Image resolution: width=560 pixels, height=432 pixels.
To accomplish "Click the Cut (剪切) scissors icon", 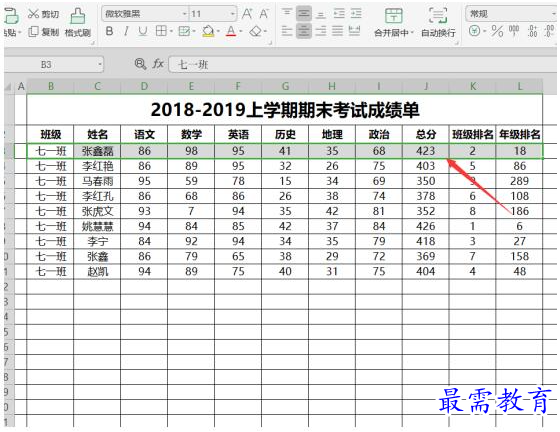I will [33, 14].
